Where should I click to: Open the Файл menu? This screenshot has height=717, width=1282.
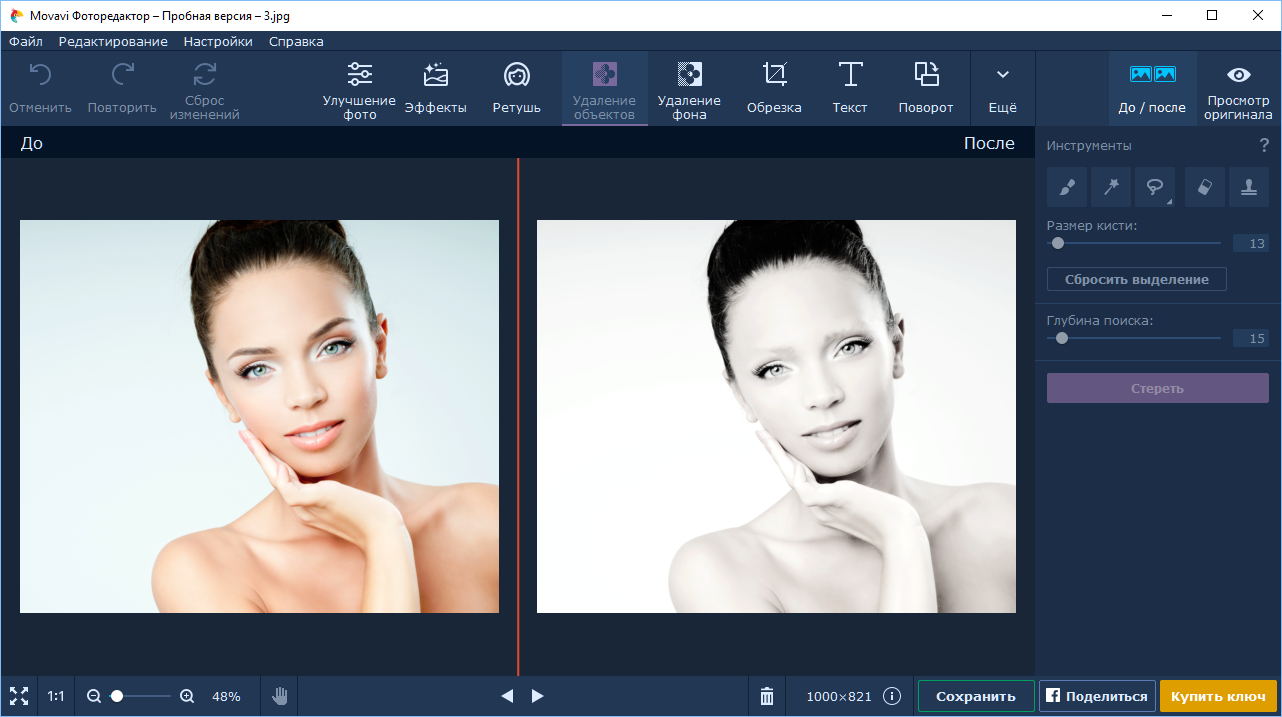tap(26, 42)
